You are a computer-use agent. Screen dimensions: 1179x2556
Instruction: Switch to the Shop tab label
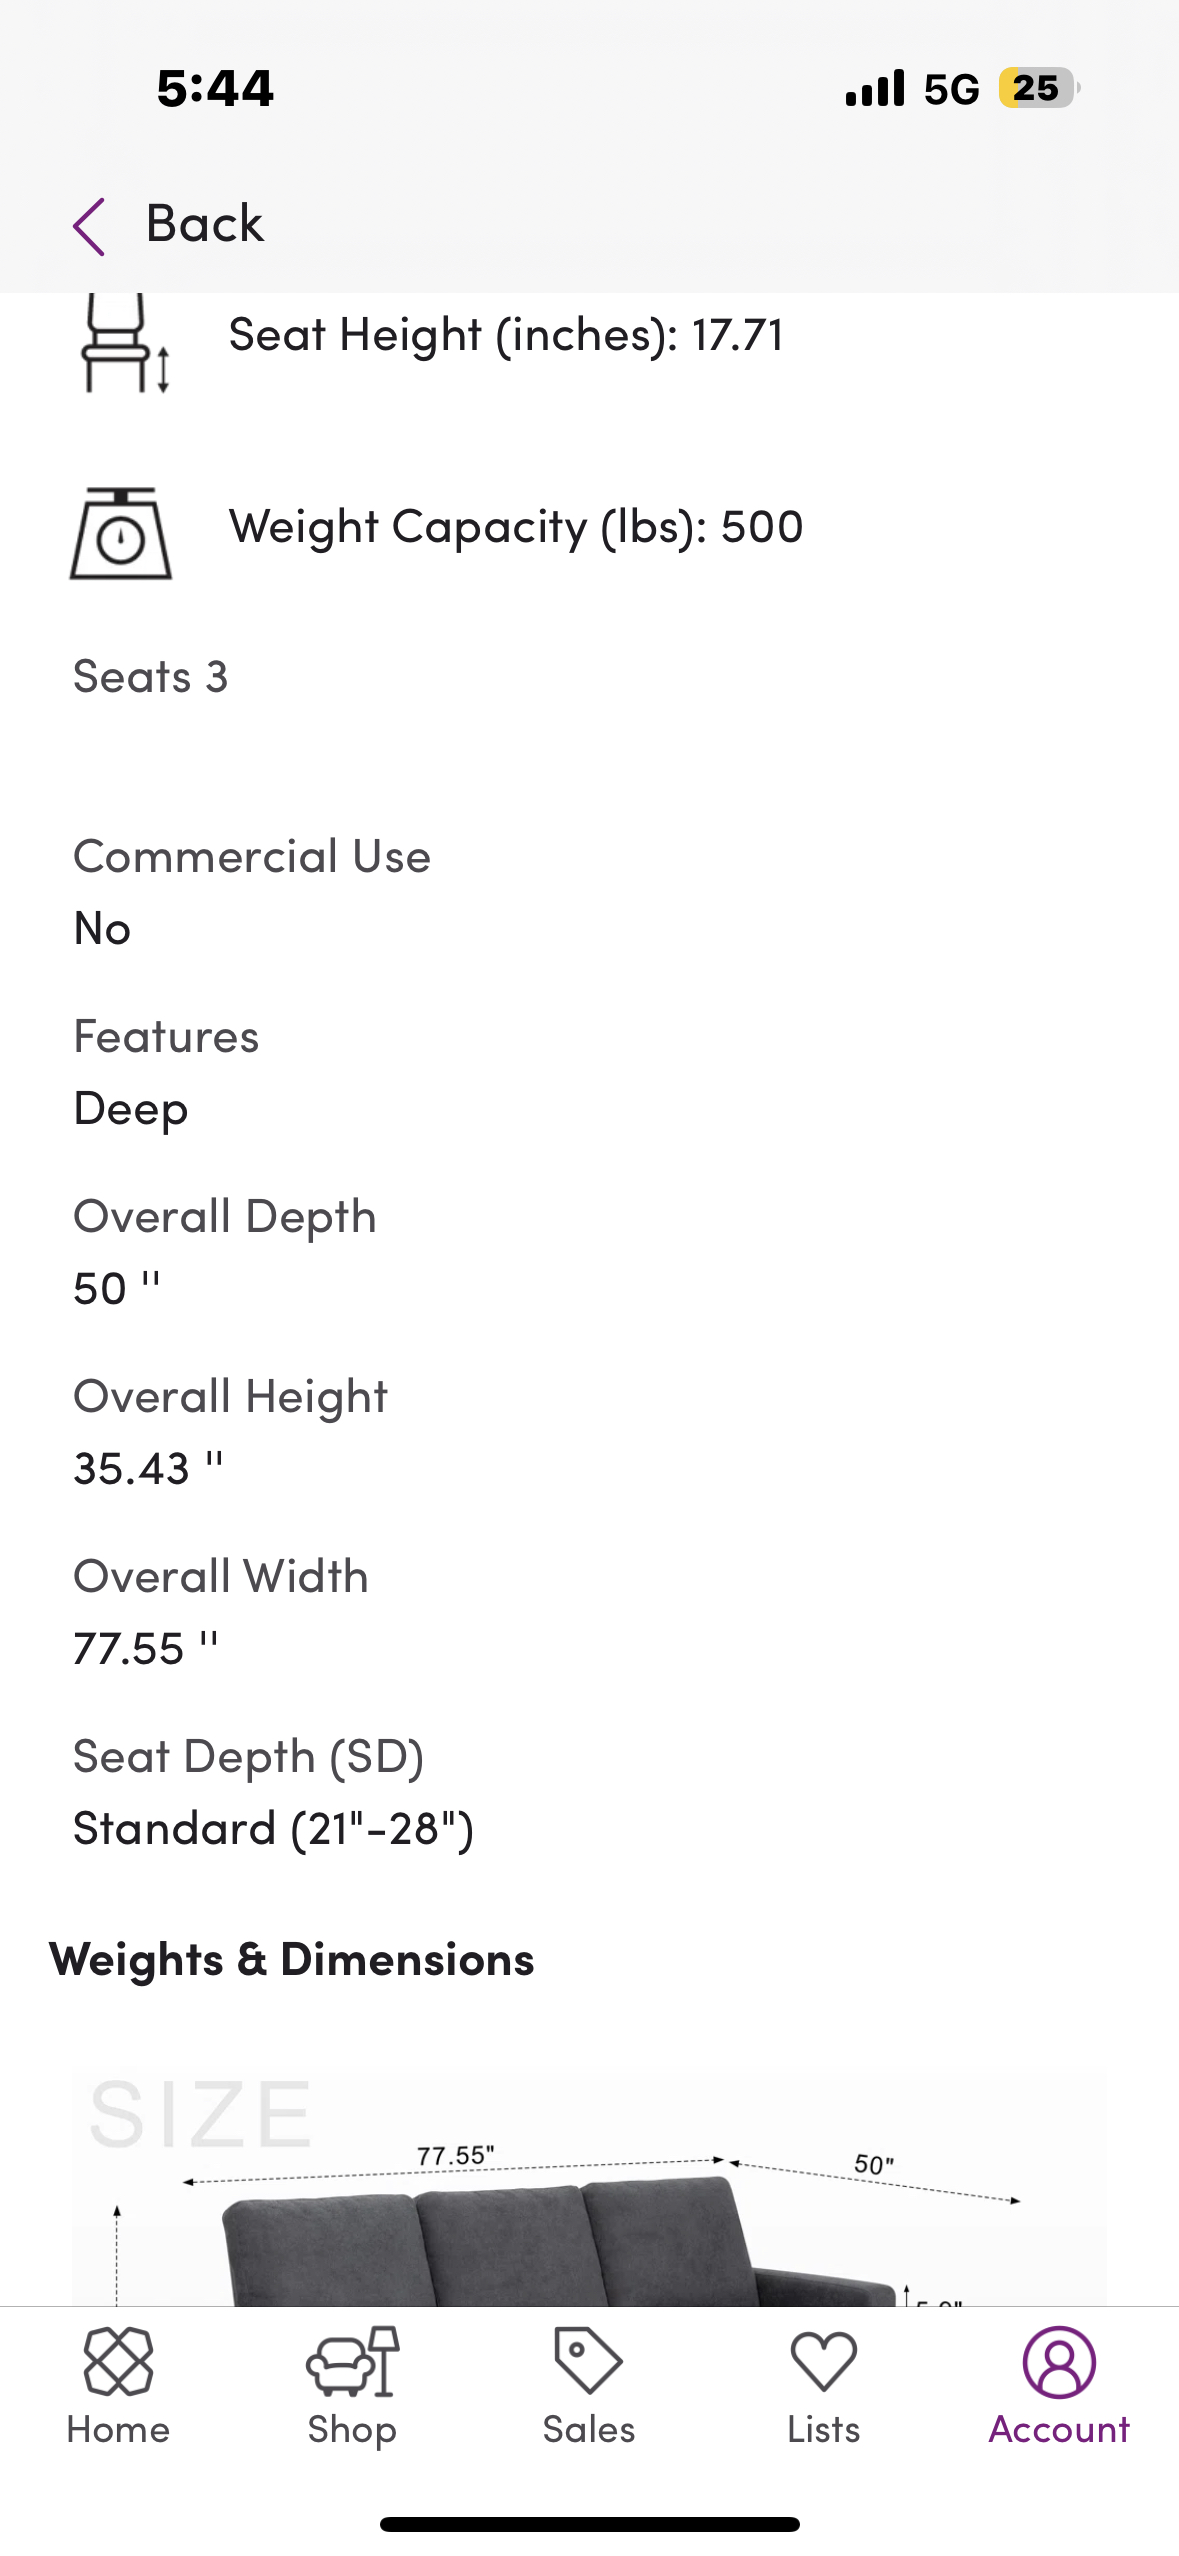[352, 2430]
